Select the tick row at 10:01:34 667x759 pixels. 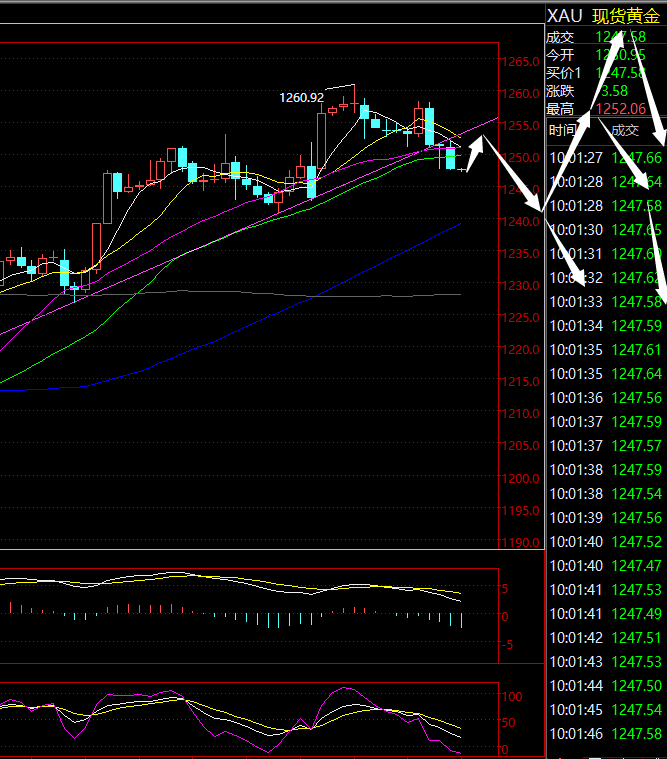(x=606, y=326)
